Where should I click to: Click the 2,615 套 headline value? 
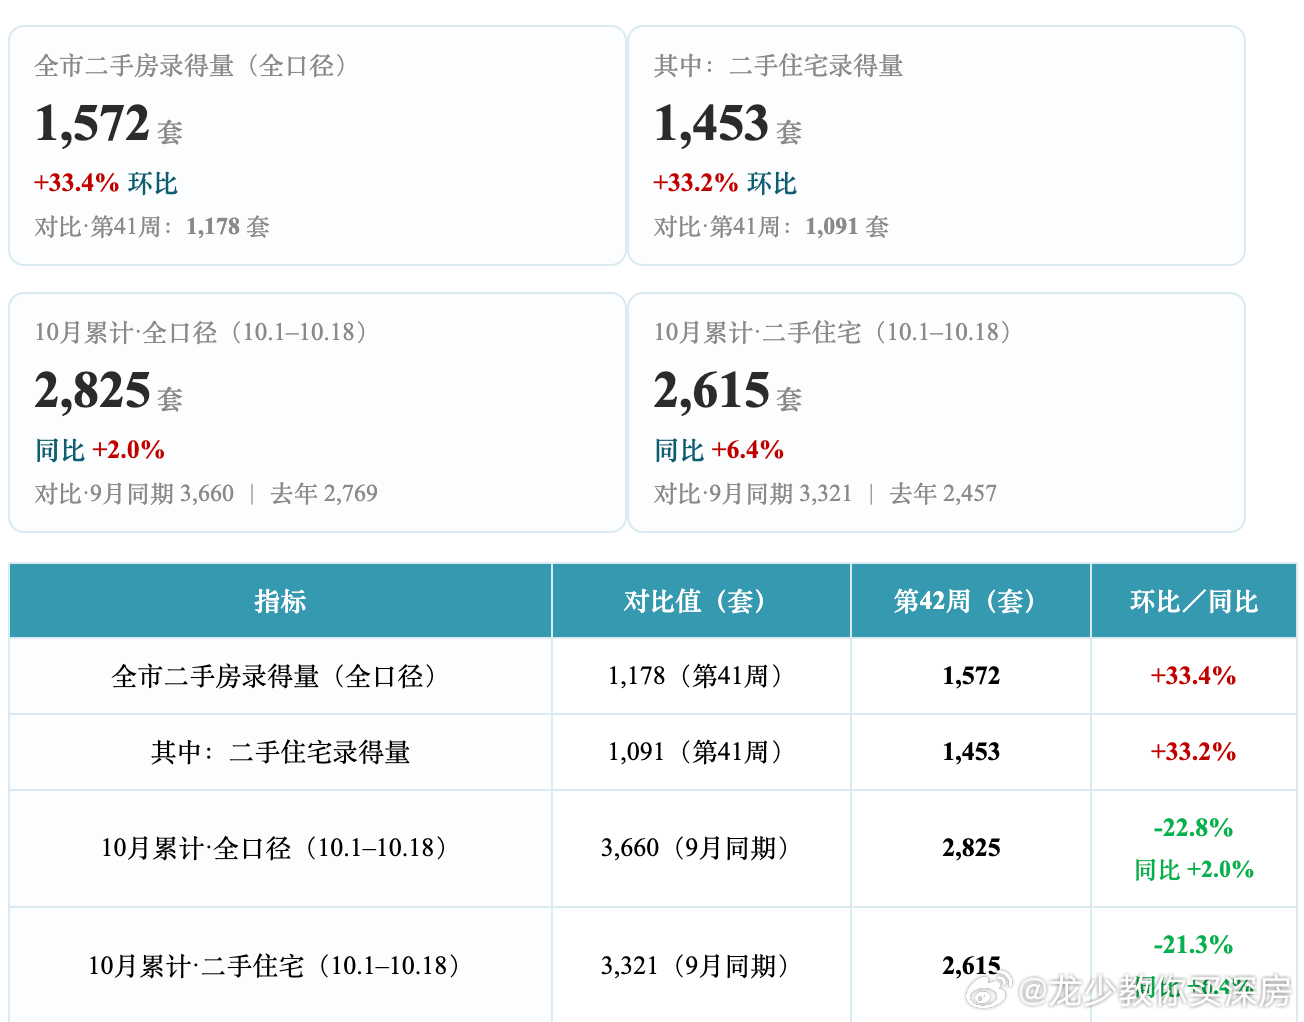click(x=728, y=393)
